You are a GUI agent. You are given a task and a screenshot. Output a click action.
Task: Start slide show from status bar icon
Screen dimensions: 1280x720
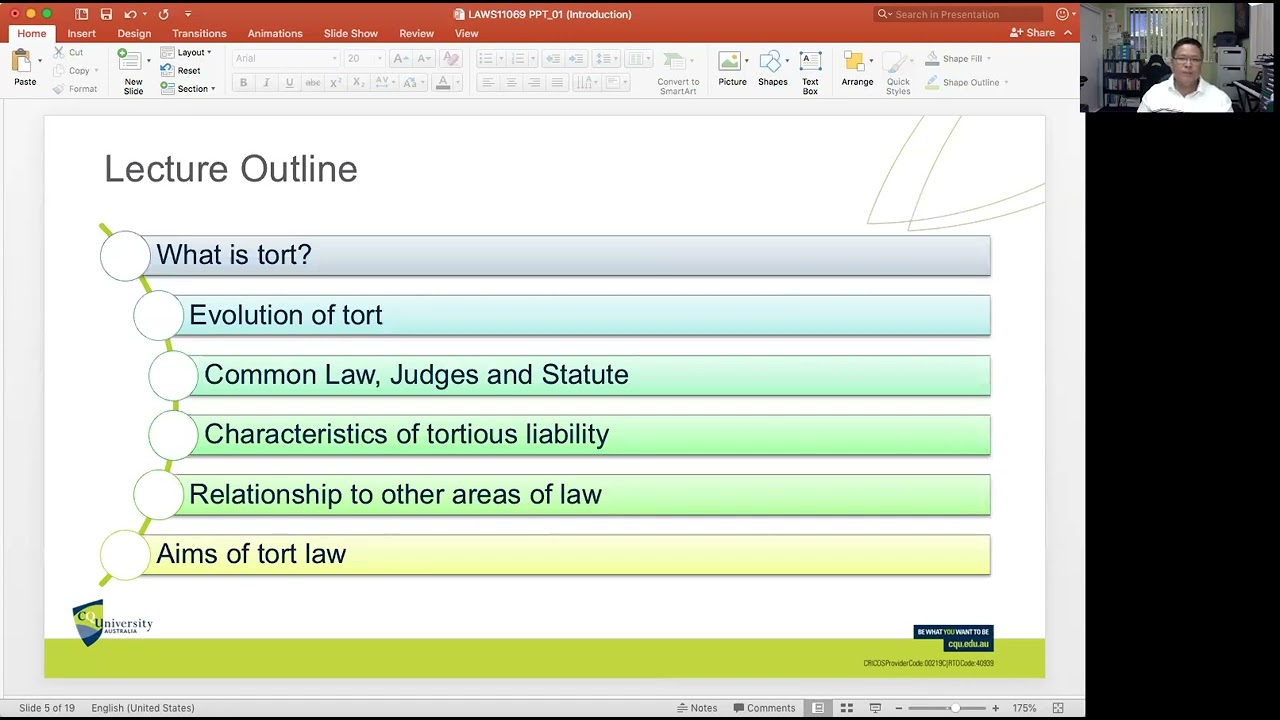coord(875,708)
